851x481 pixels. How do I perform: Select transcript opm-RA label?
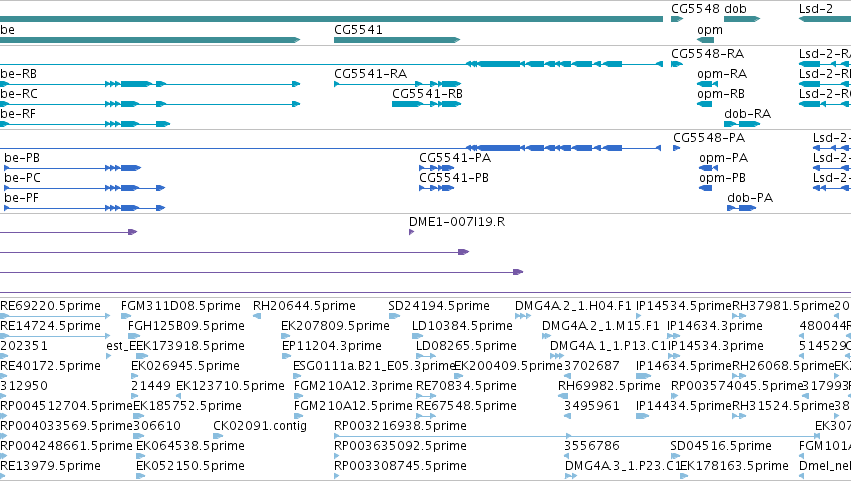coord(722,74)
